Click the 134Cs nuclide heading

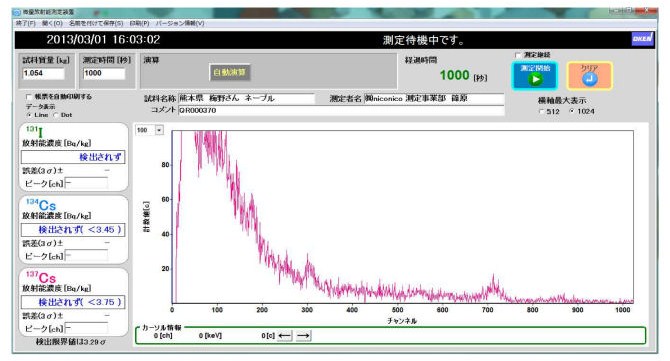tap(41, 205)
